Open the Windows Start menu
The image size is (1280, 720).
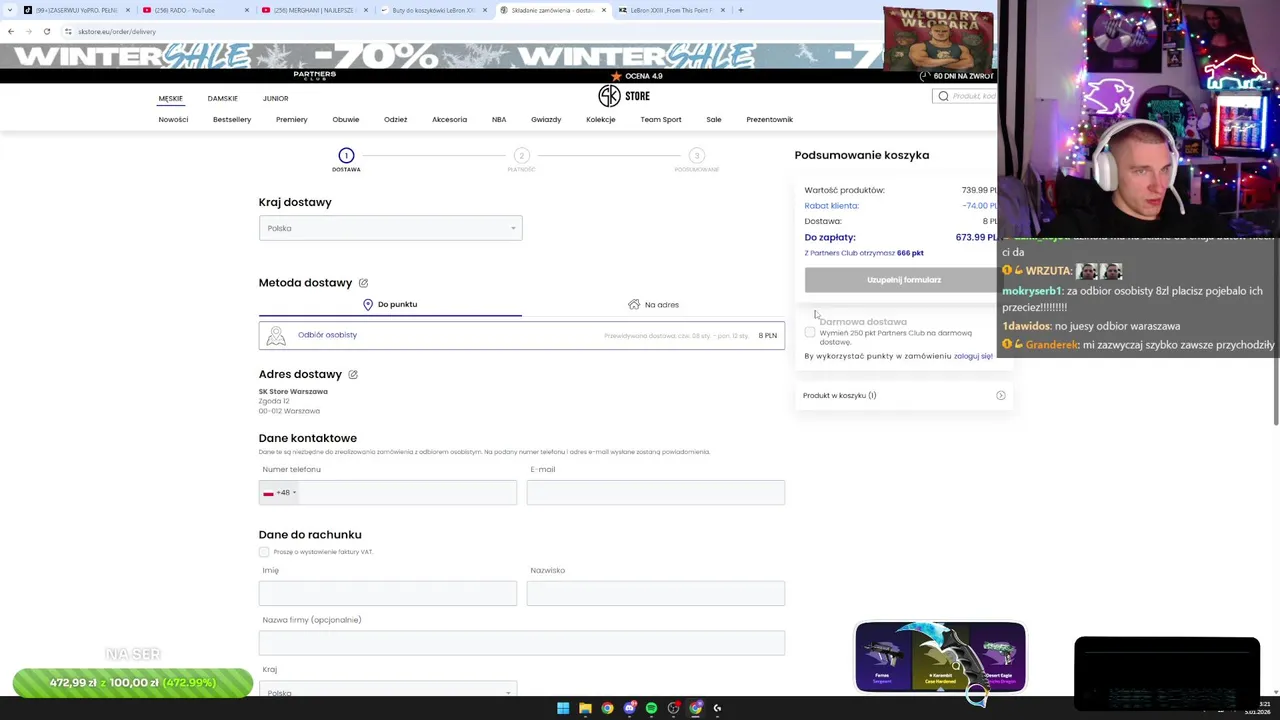[563, 708]
